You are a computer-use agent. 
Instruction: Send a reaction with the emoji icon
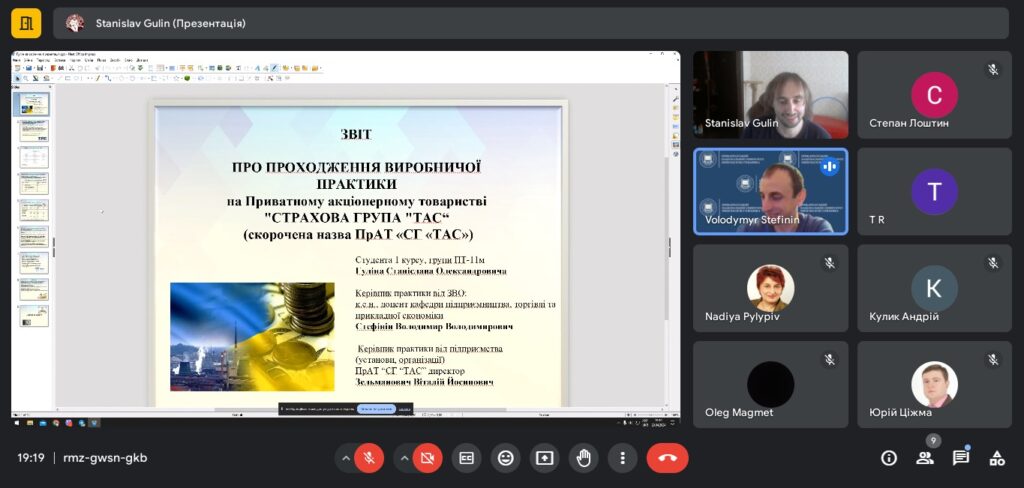click(x=506, y=458)
